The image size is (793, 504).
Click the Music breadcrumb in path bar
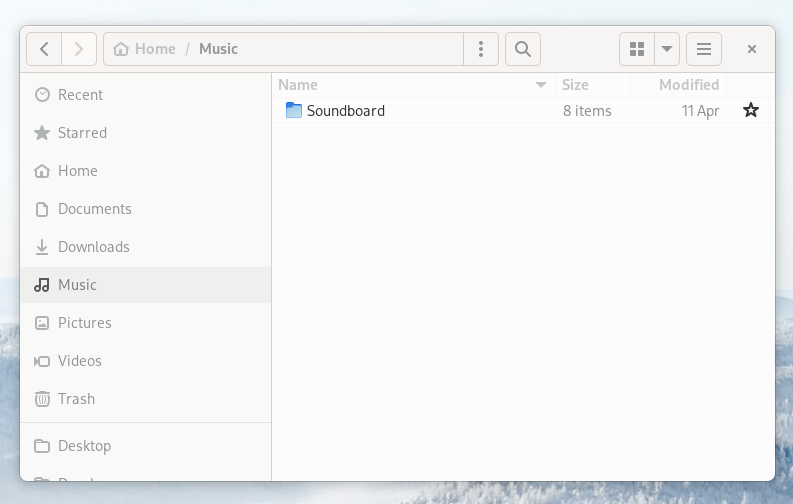tap(218, 49)
